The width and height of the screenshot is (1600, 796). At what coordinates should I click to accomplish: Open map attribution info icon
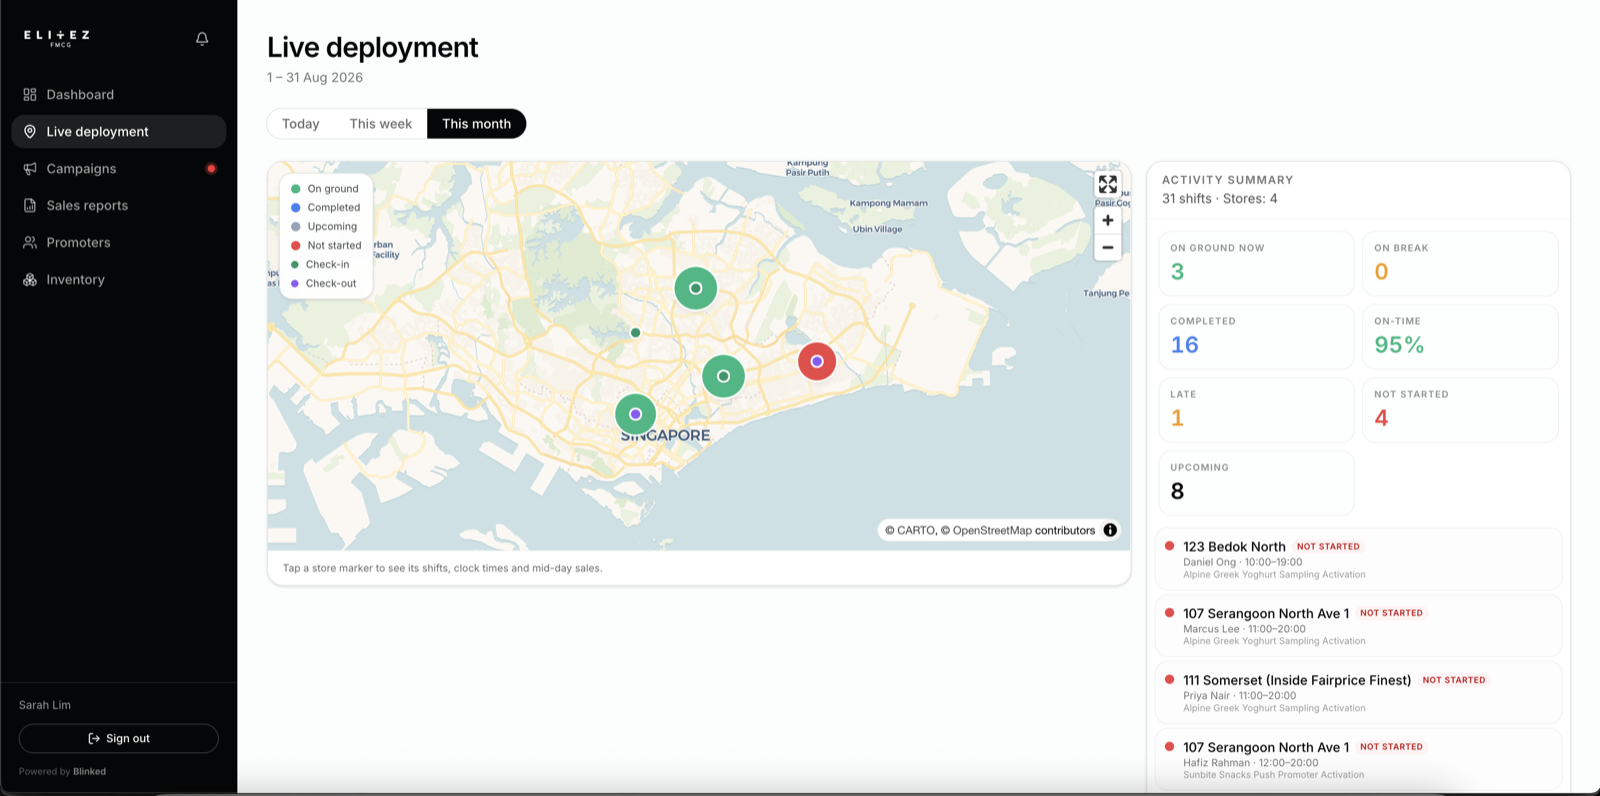pyautogui.click(x=1110, y=530)
